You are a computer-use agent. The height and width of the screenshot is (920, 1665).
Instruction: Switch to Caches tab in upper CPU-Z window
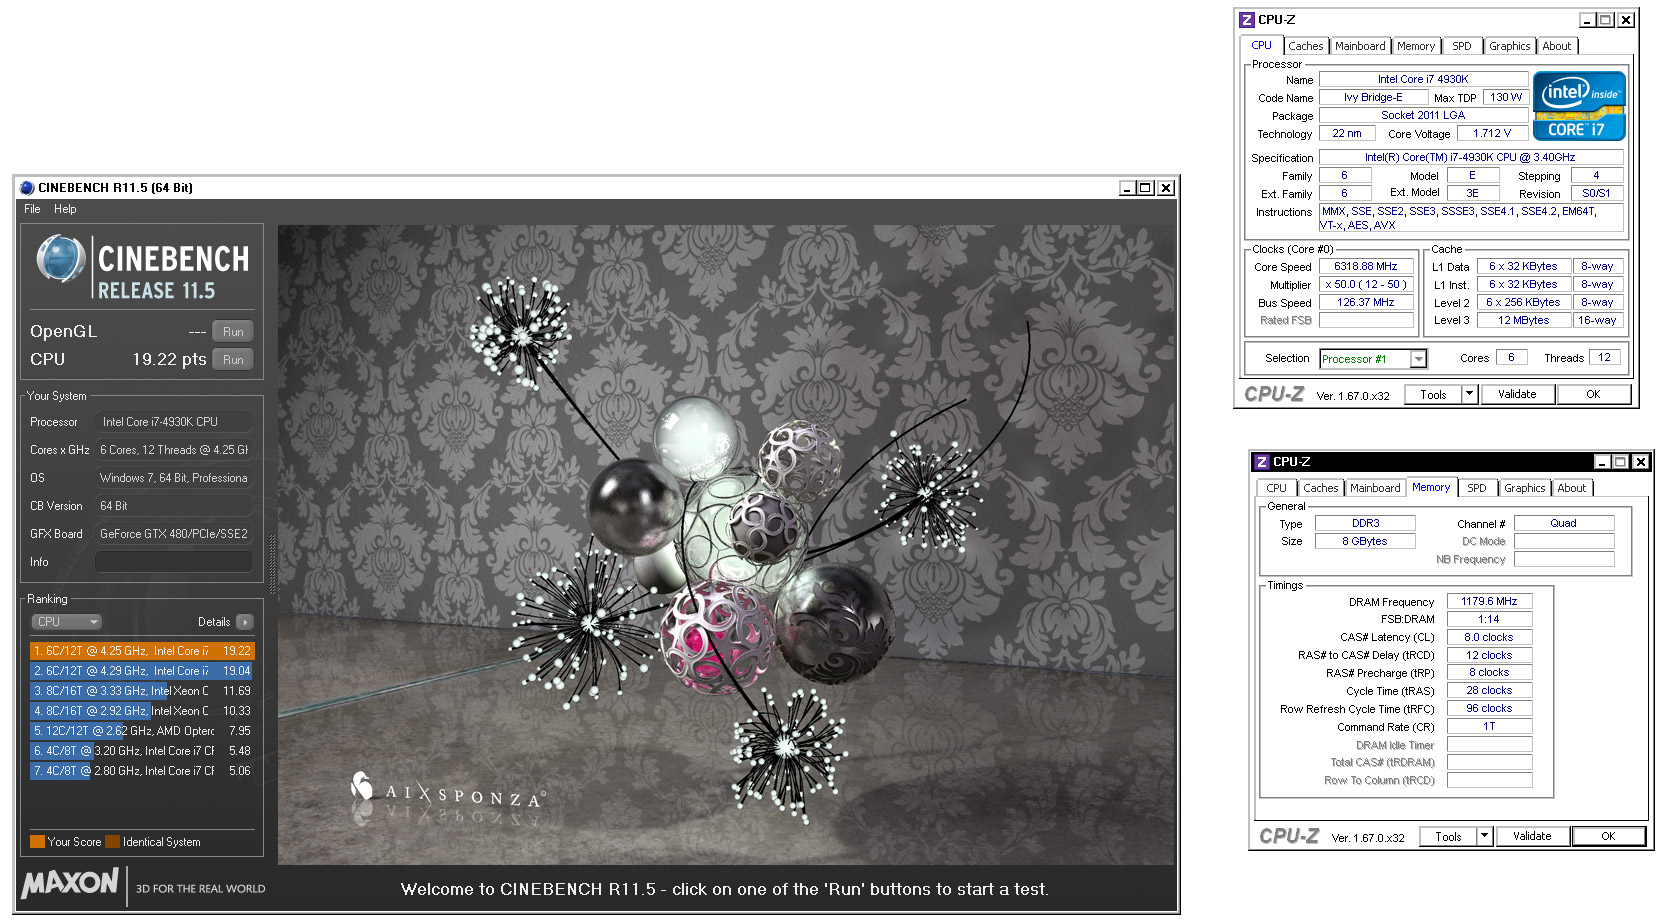tap(1306, 46)
